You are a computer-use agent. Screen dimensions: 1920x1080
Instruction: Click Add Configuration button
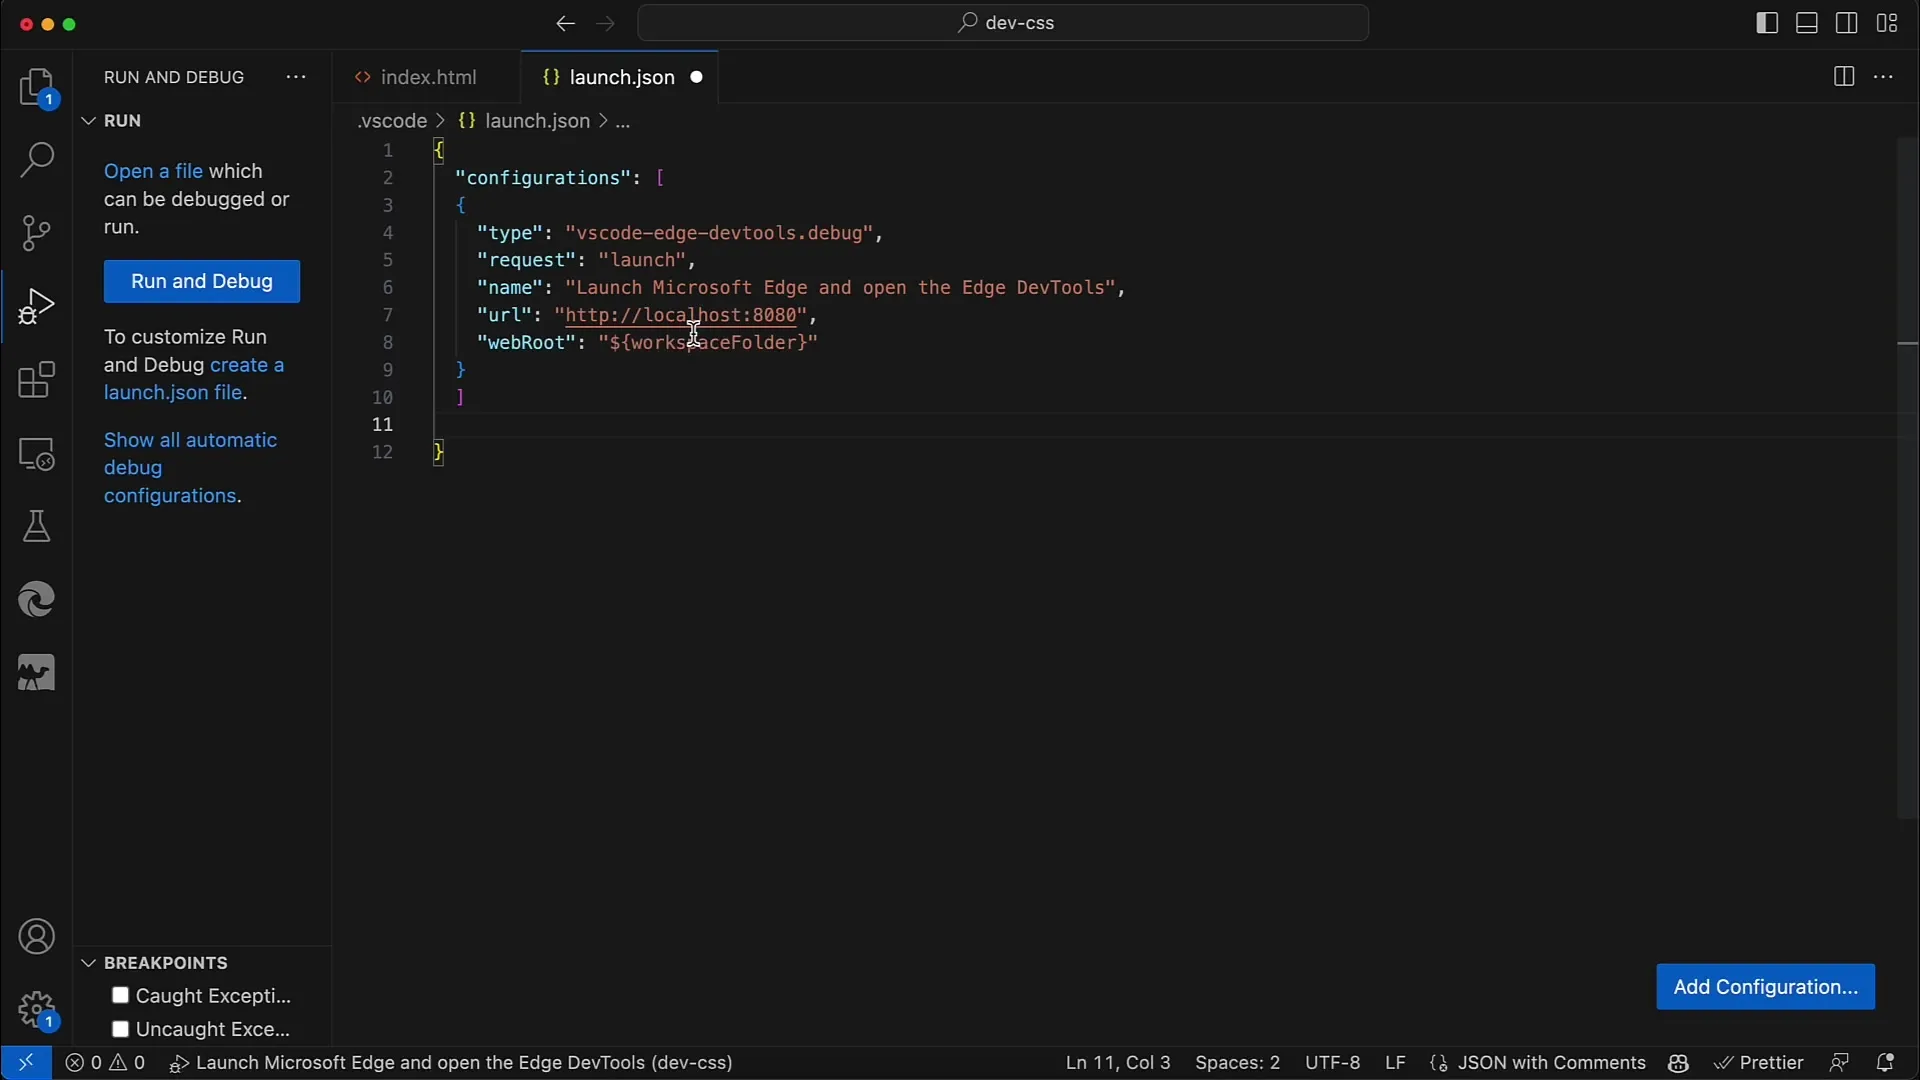tap(1766, 986)
